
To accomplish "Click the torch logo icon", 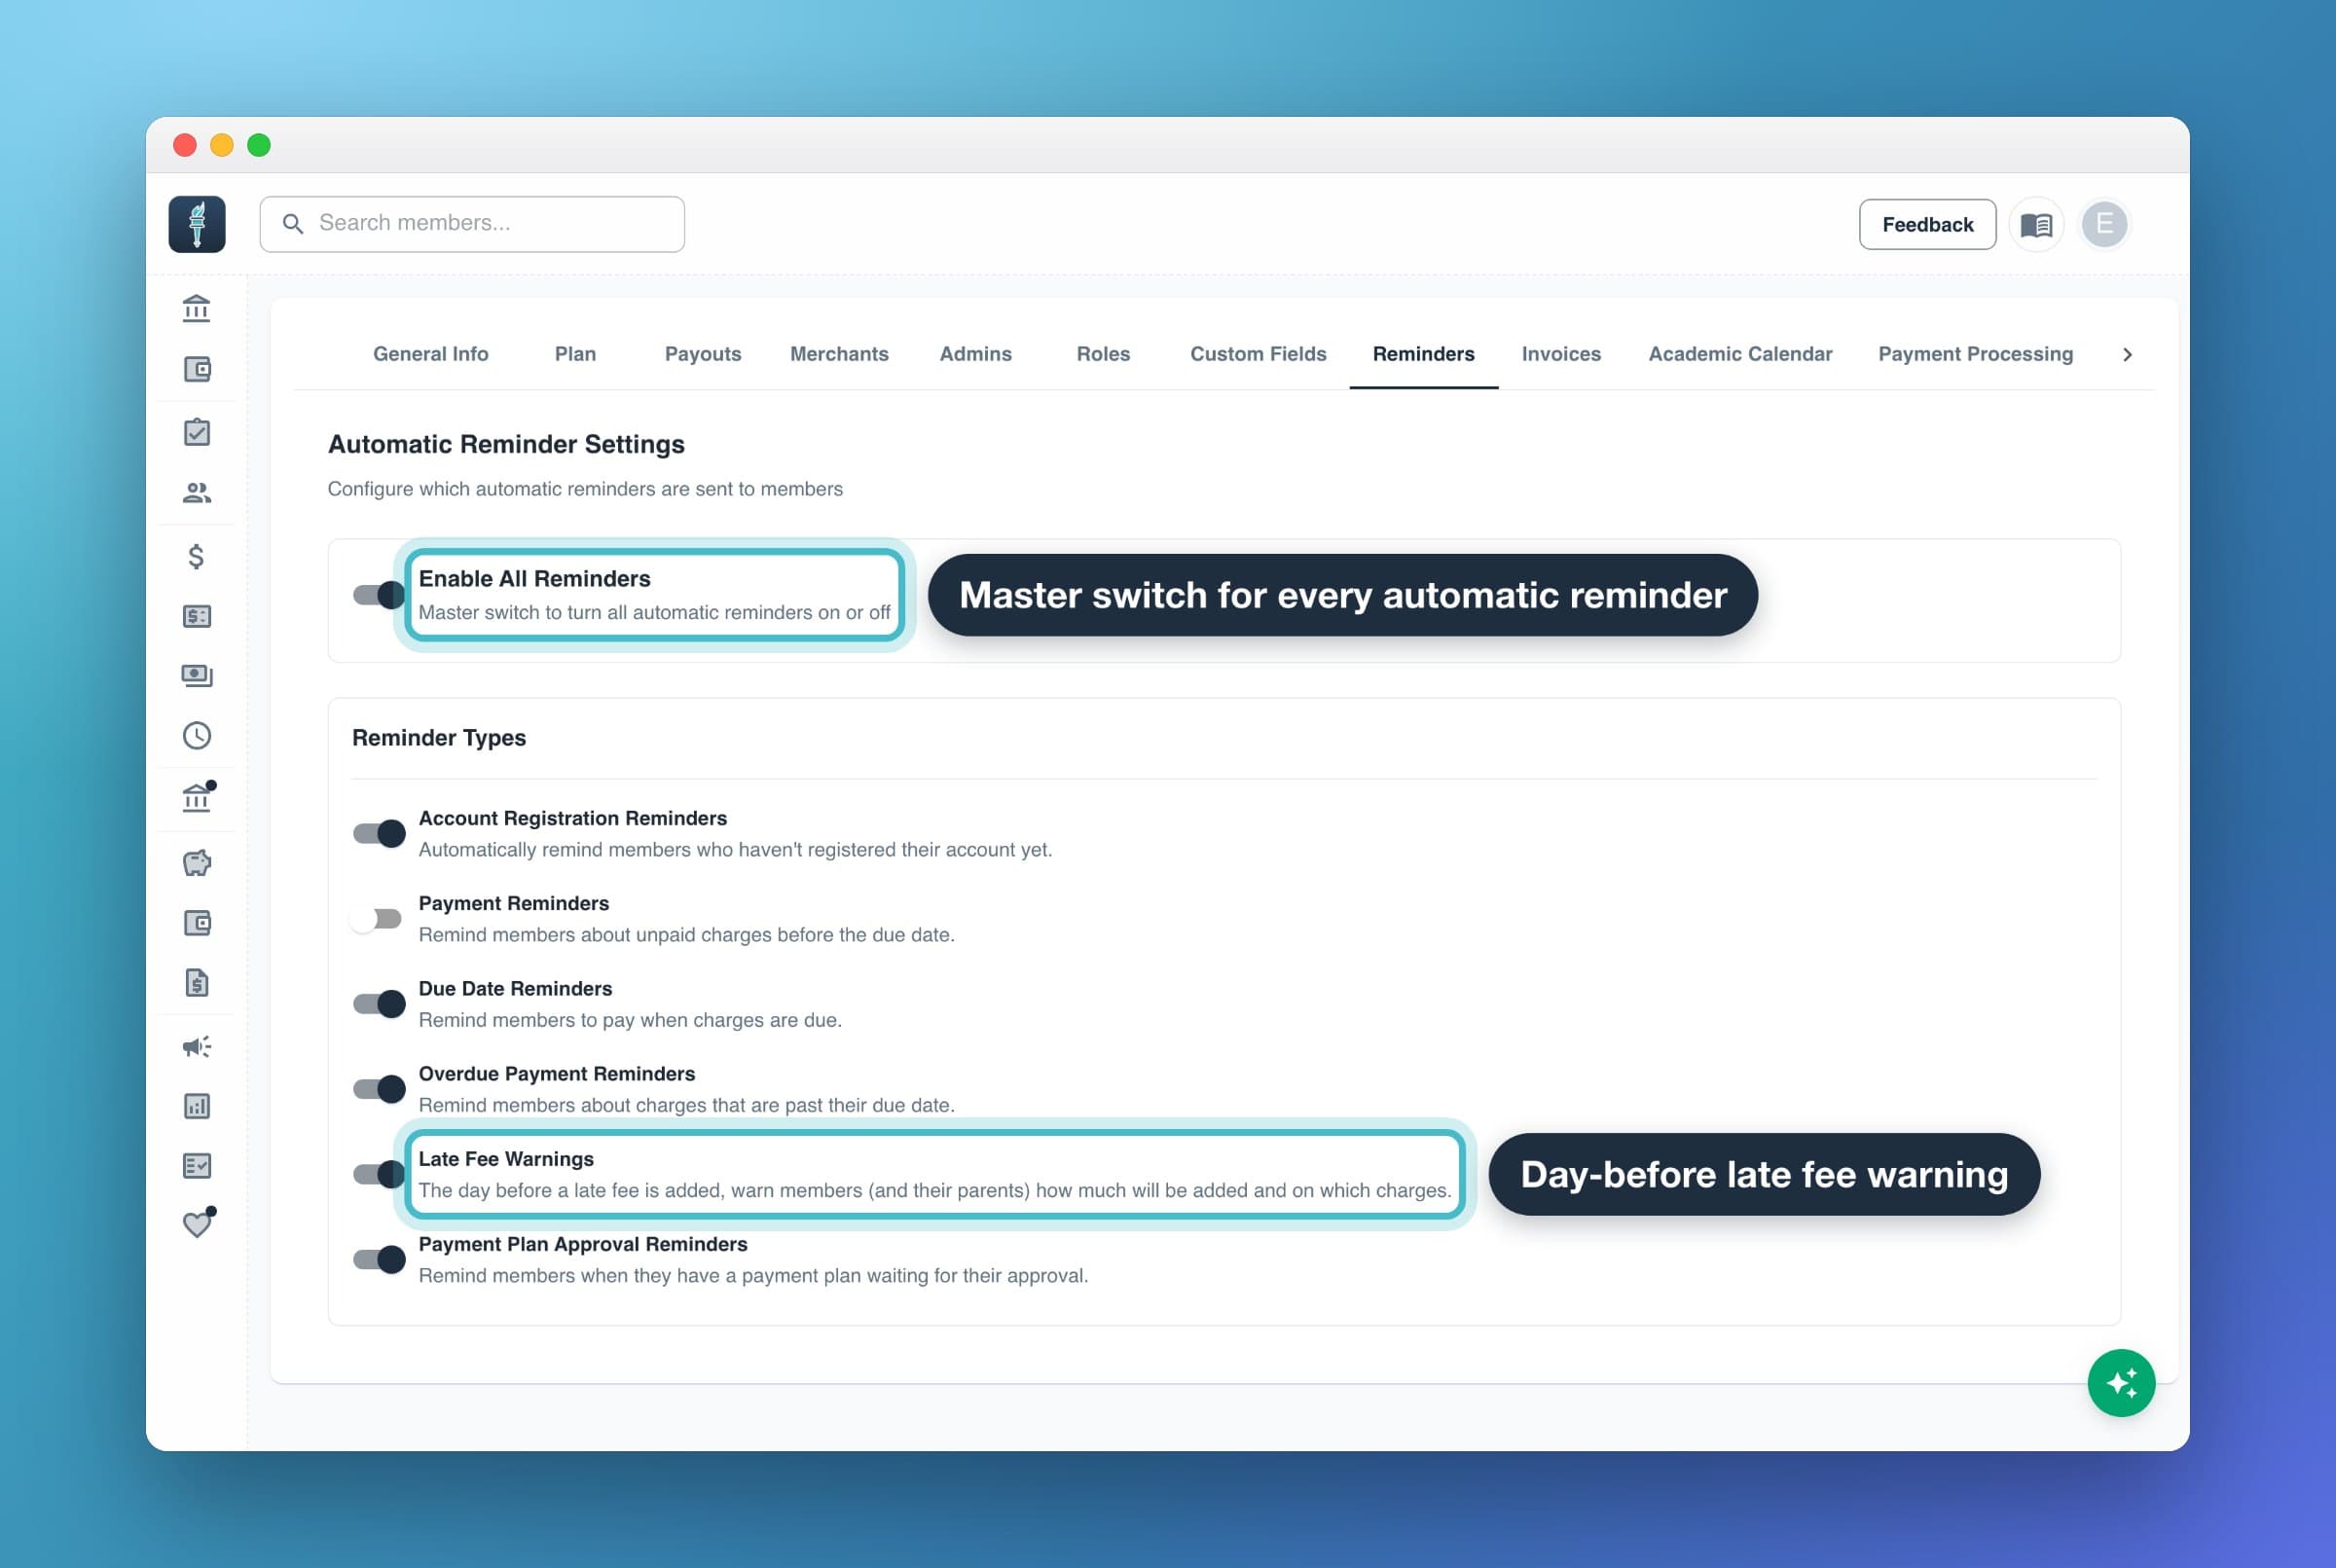I will 197,224.
